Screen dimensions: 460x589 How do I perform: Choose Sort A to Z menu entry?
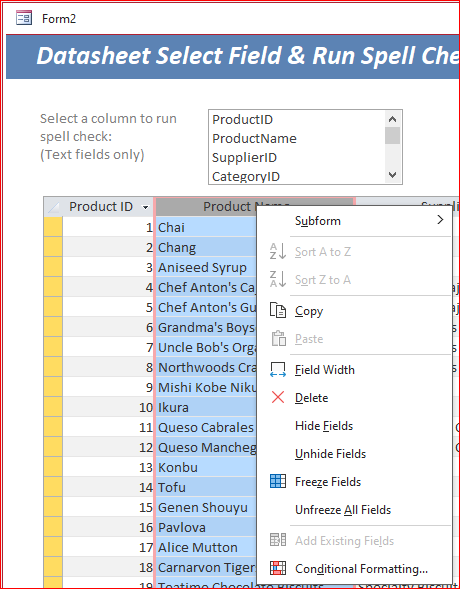pyautogui.click(x=355, y=252)
